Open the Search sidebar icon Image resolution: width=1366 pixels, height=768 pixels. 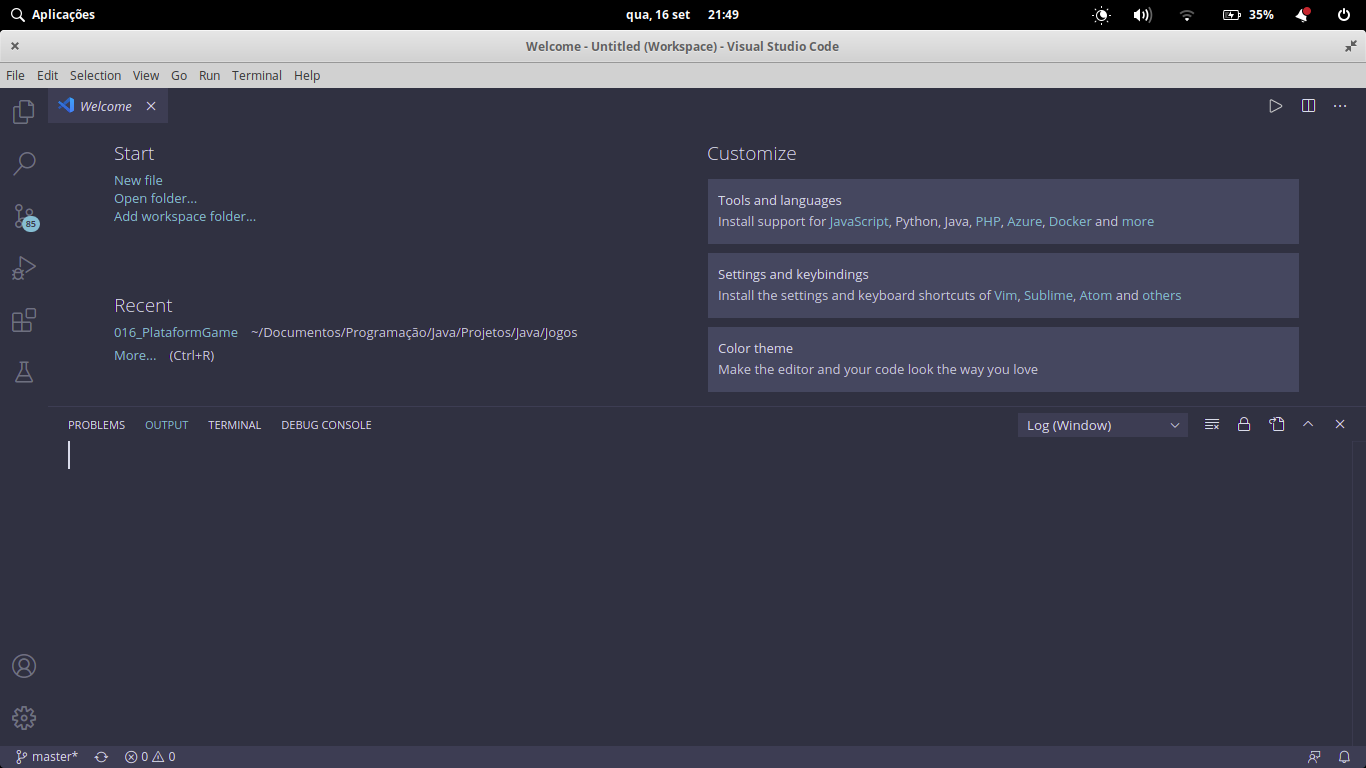(23, 163)
